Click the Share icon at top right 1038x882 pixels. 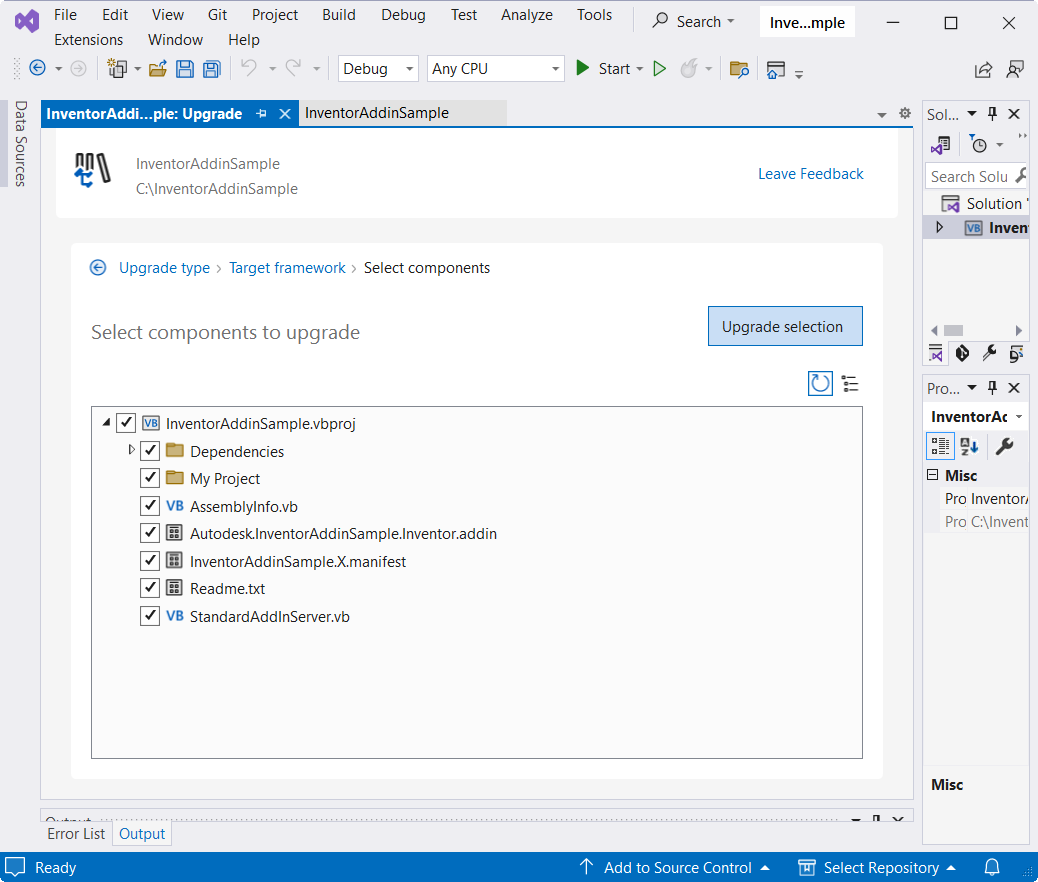(983, 69)
